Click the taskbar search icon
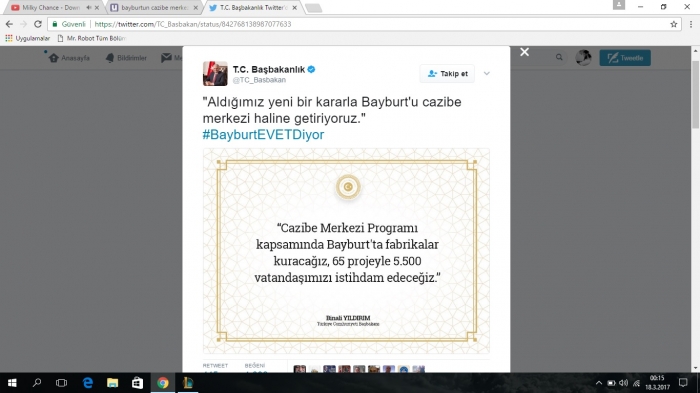 click(37, 383)
